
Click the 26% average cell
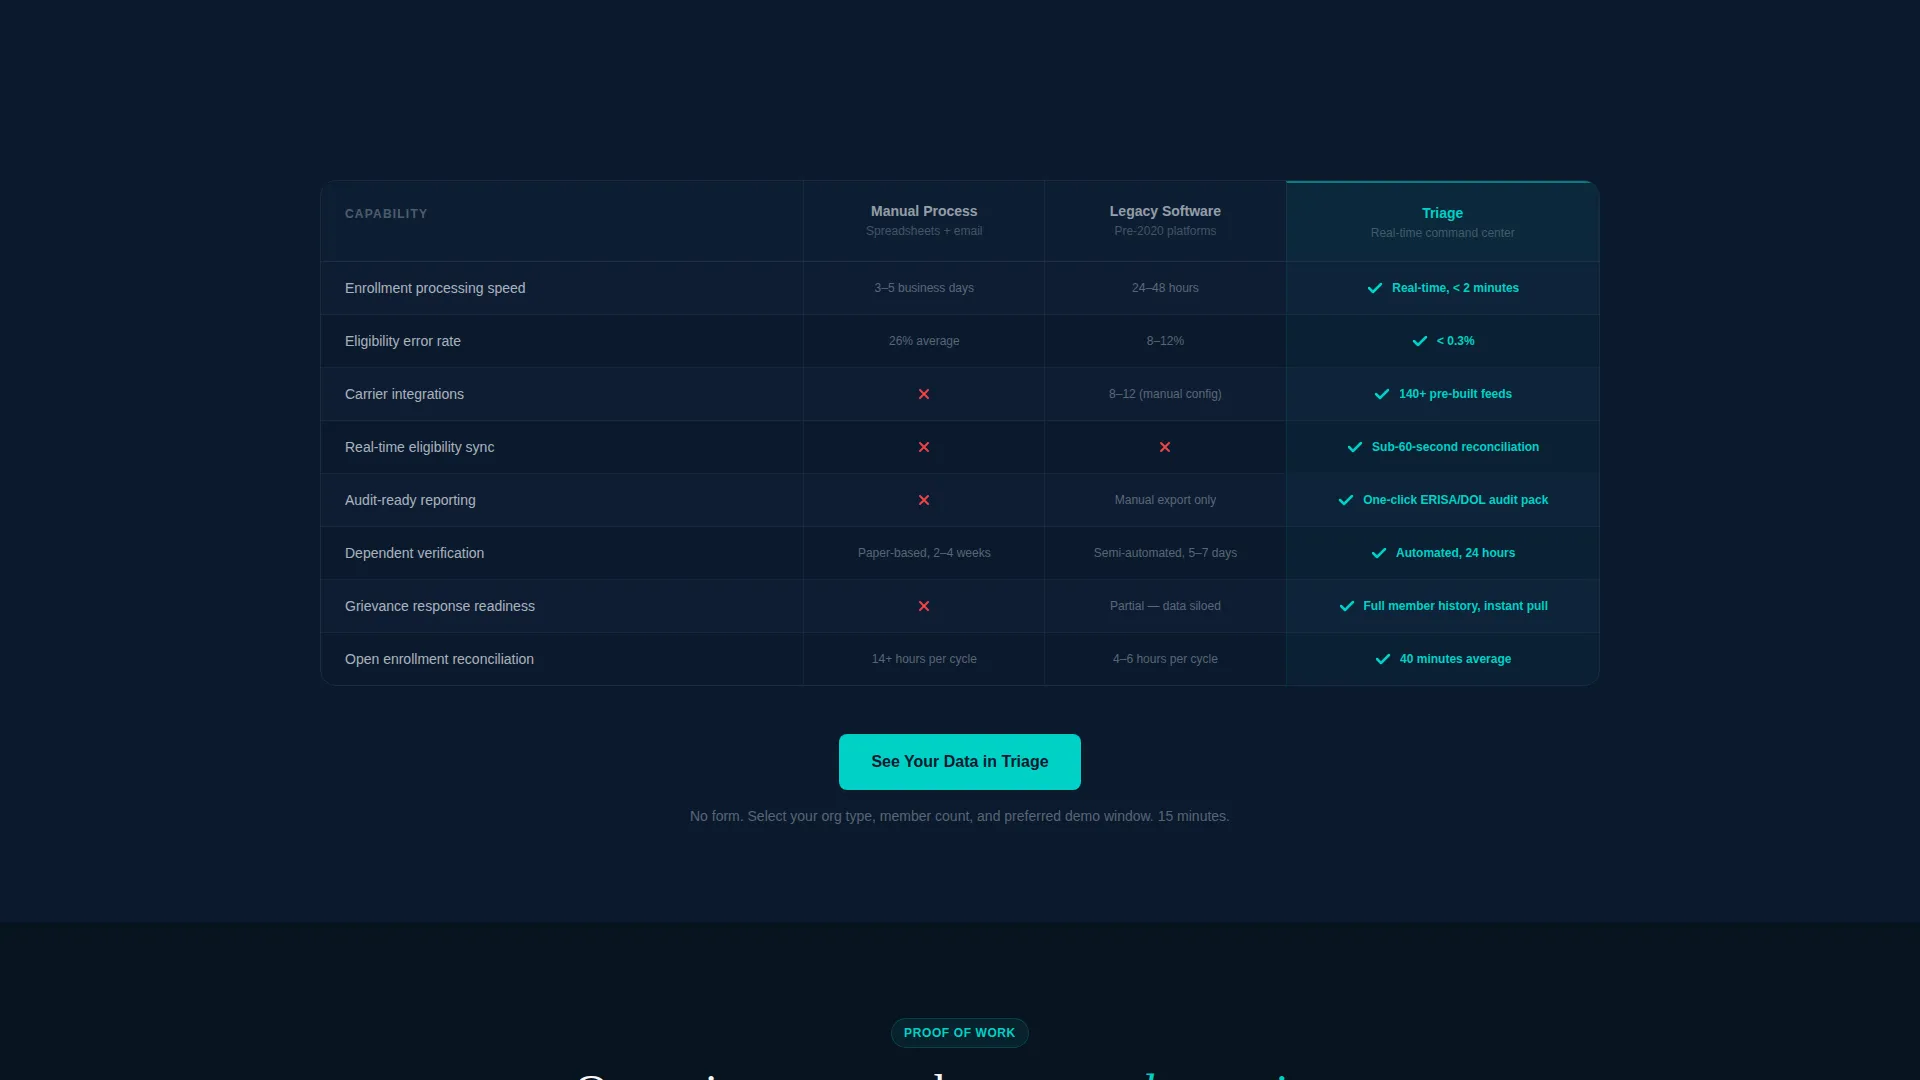point(924,341)
